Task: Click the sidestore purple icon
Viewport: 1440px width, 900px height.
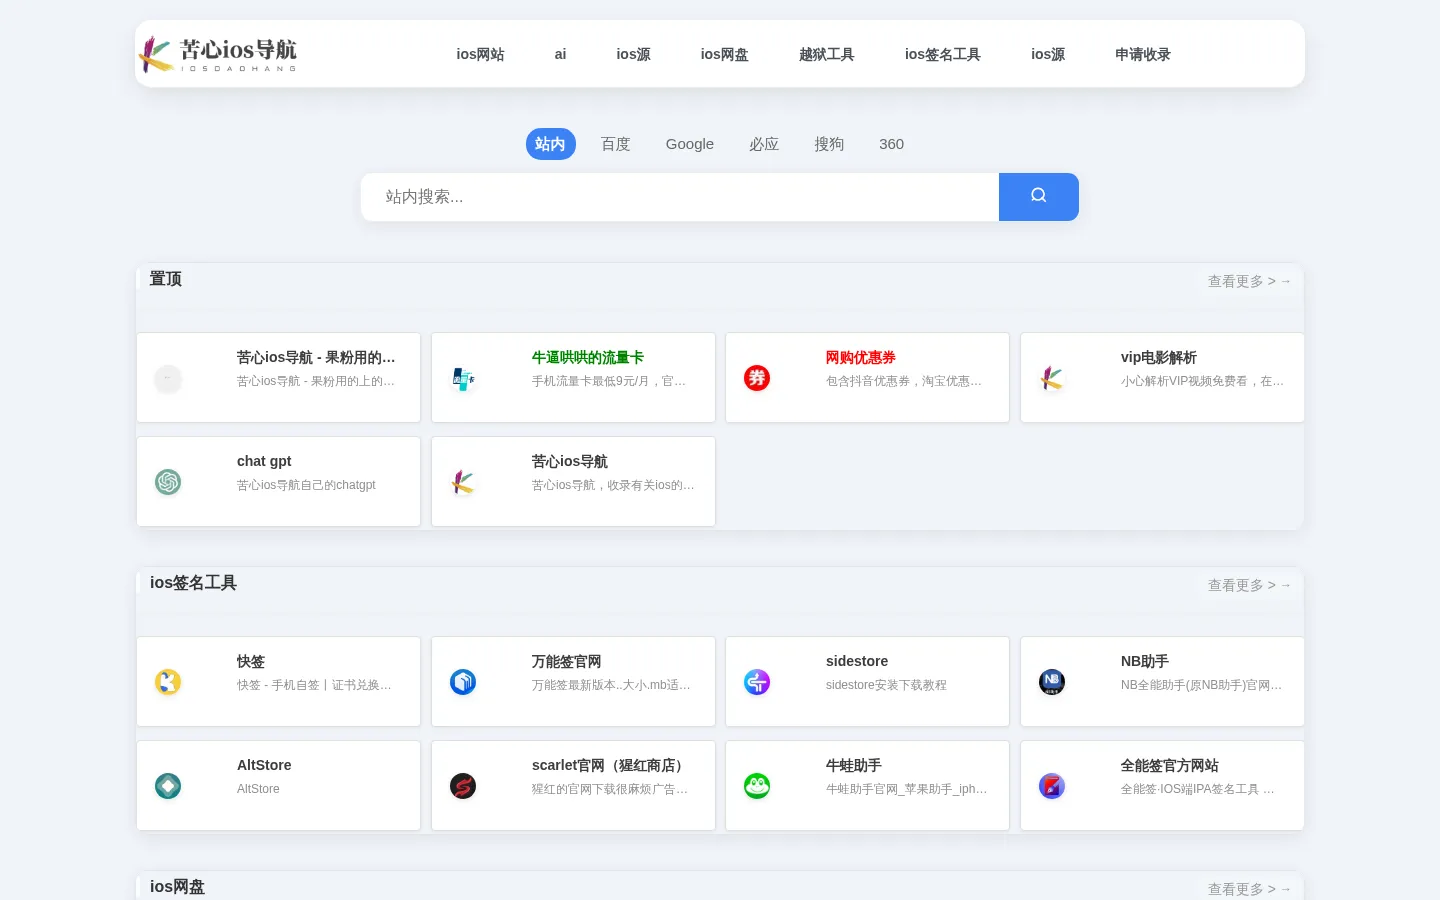Action: pos(757,682)
